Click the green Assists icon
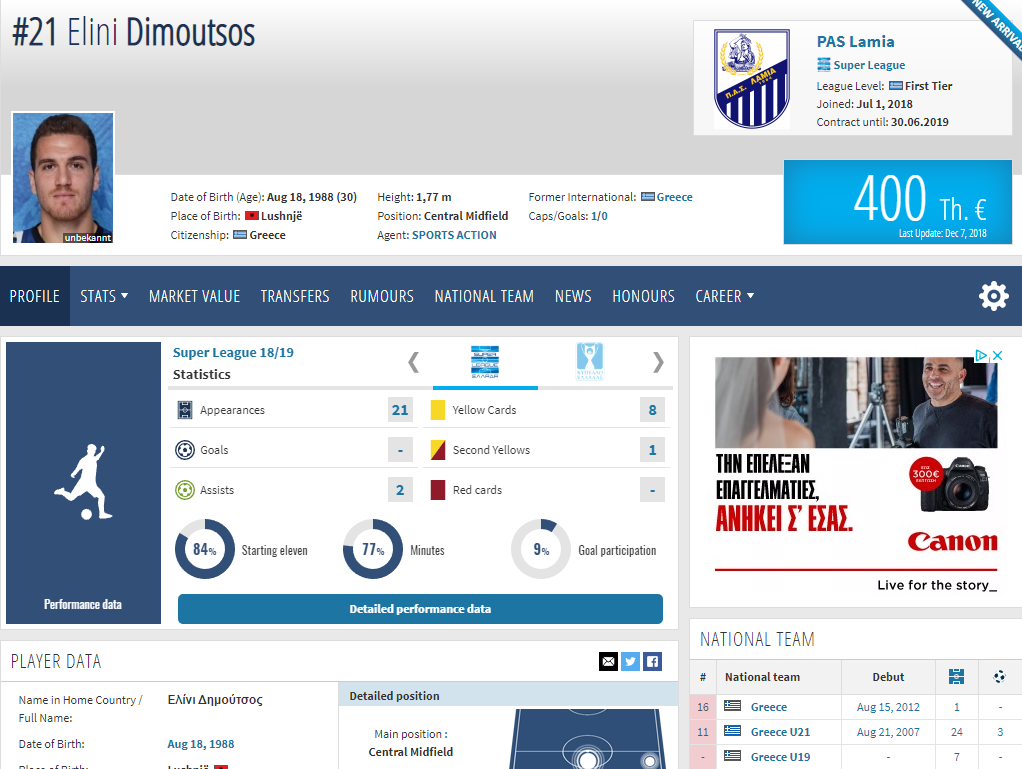The height and width of the screenshot is (769, 1022). (185, 489)
